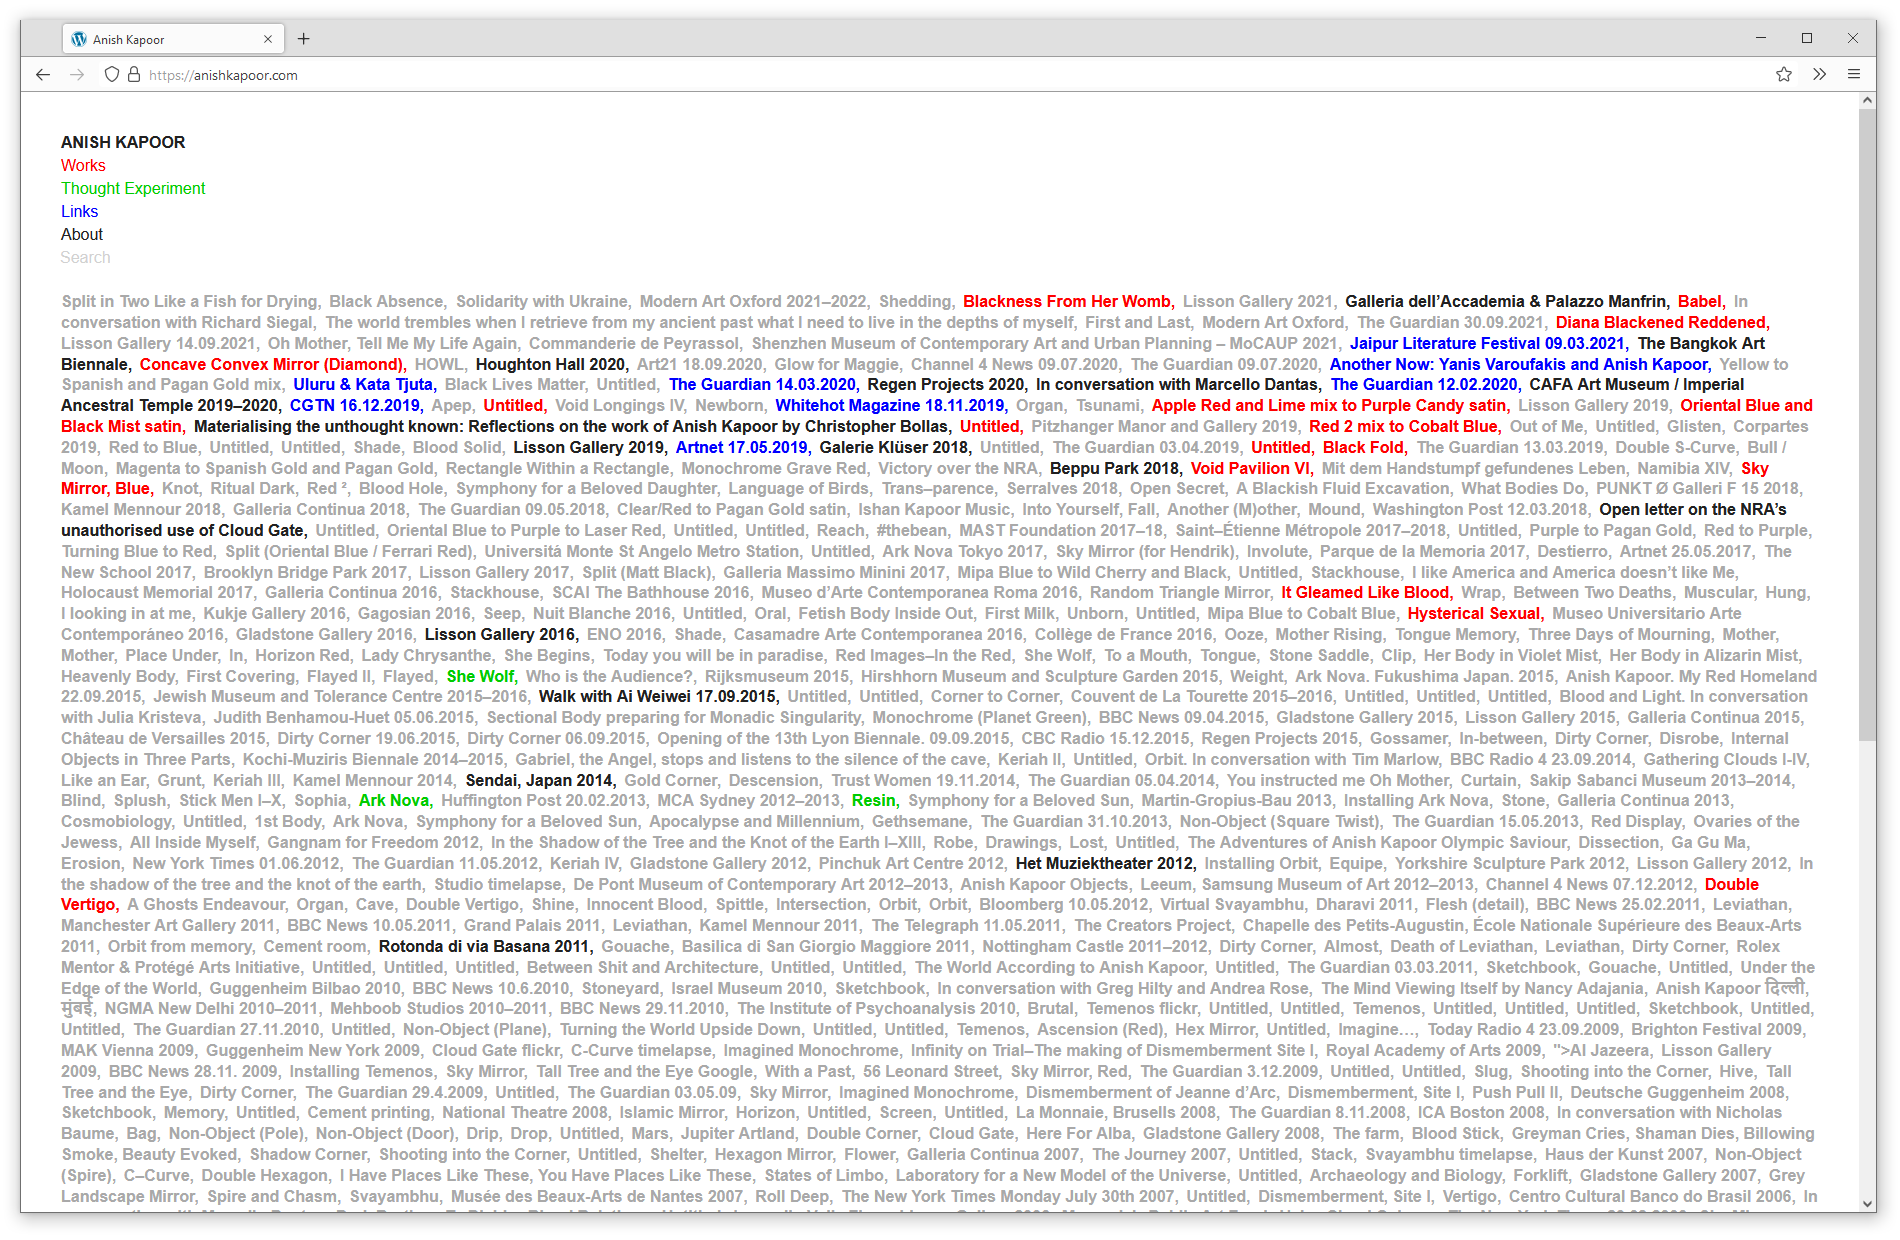1900x1240 pixels.
Task: Click the scrollbar down arrow
Action: pyautogui.click(x=1867, y=1204)
